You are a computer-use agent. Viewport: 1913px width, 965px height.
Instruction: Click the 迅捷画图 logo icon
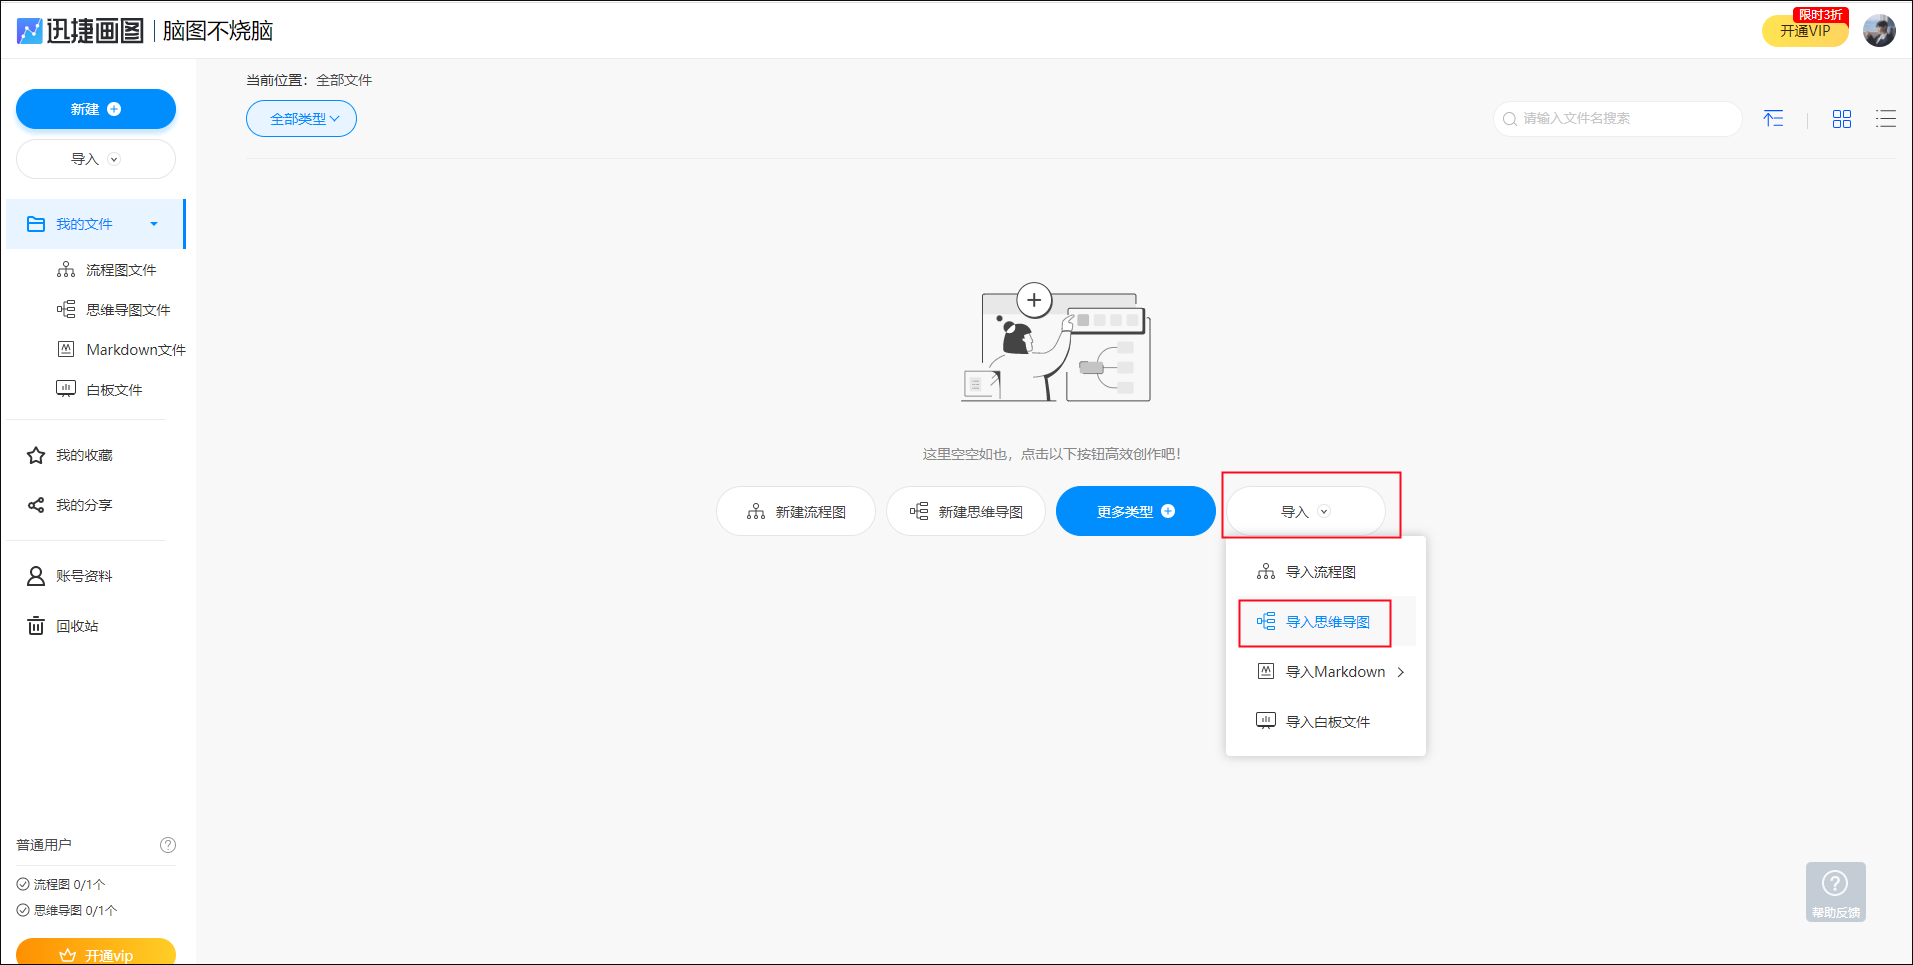tap(30, 31)
